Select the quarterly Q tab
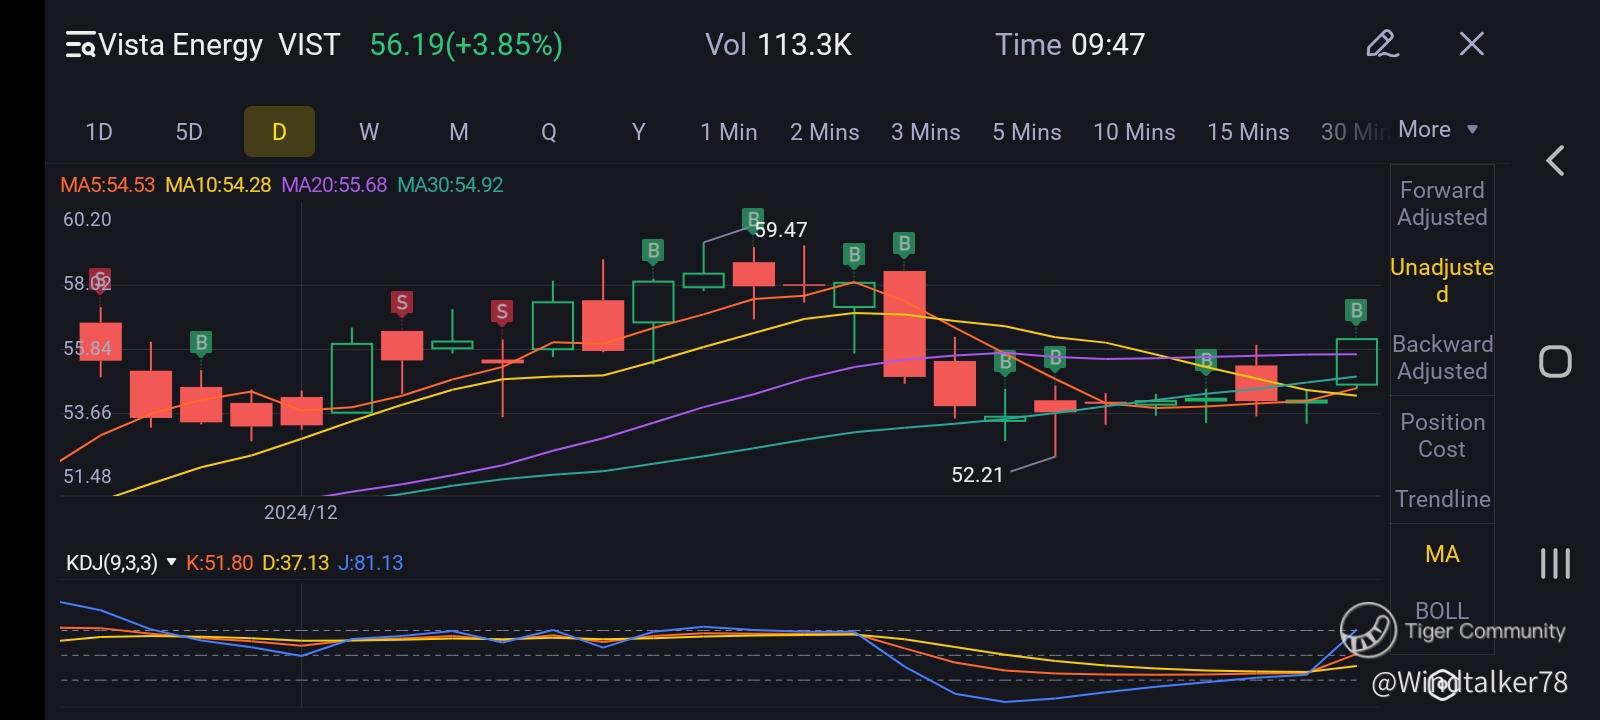 coord(549,132)
